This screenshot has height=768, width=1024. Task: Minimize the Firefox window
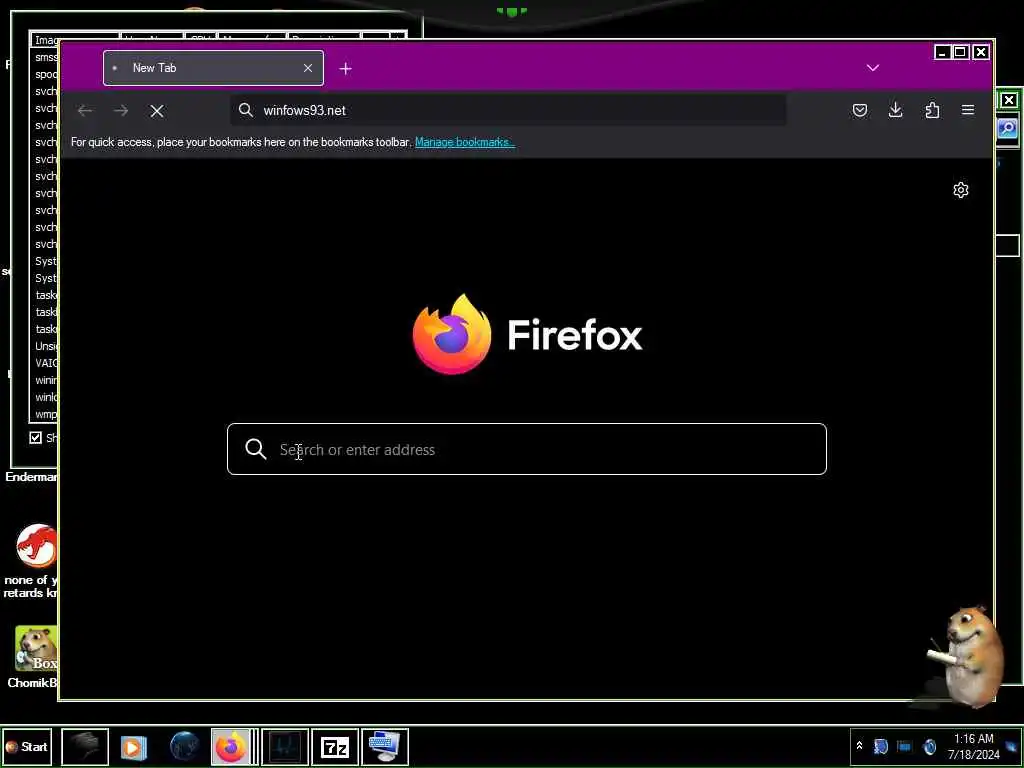tap(942, 52)
